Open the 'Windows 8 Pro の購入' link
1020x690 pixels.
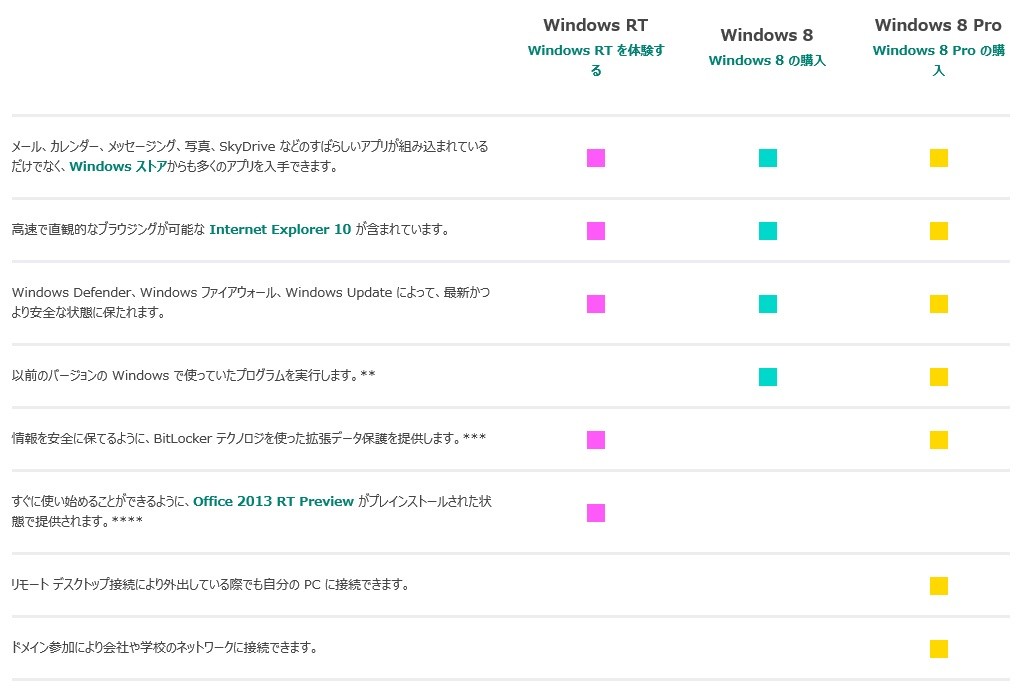pos(938,60)
